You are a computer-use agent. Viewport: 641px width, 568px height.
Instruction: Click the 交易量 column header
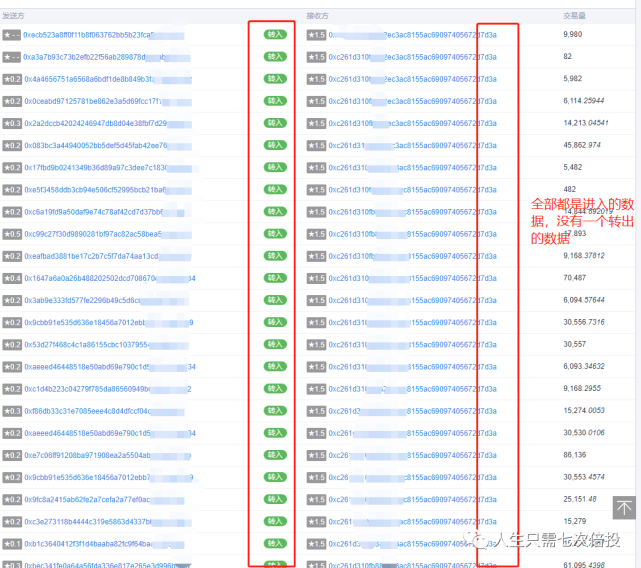[x=574, y=16]
